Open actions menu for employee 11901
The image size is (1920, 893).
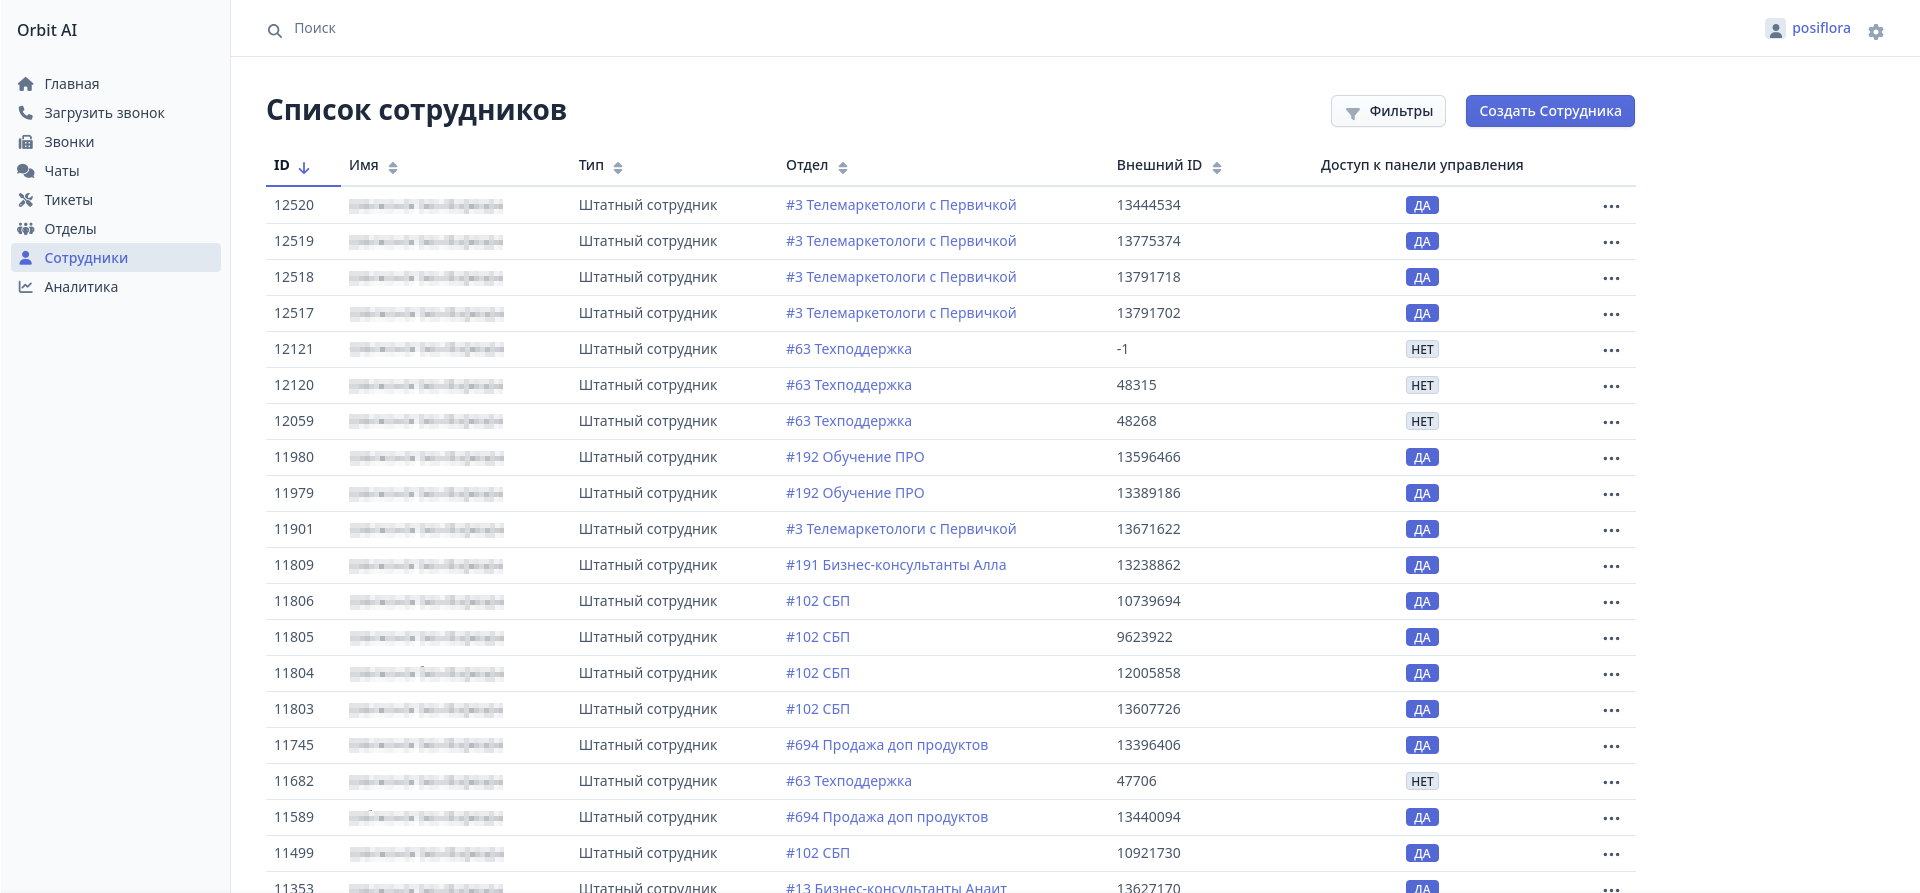point(1611,530)
